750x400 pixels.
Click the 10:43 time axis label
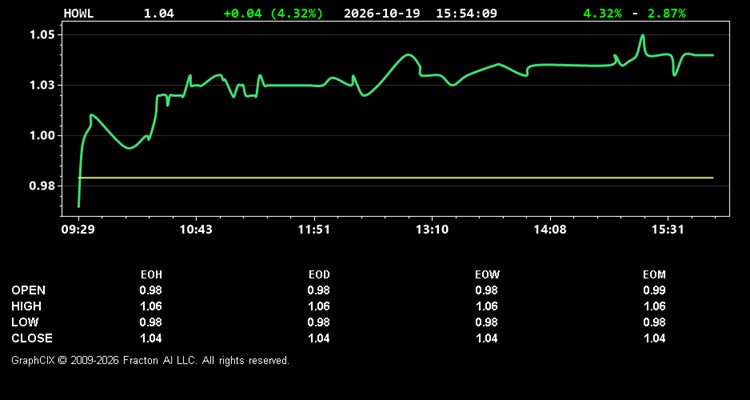pos(196,230)
